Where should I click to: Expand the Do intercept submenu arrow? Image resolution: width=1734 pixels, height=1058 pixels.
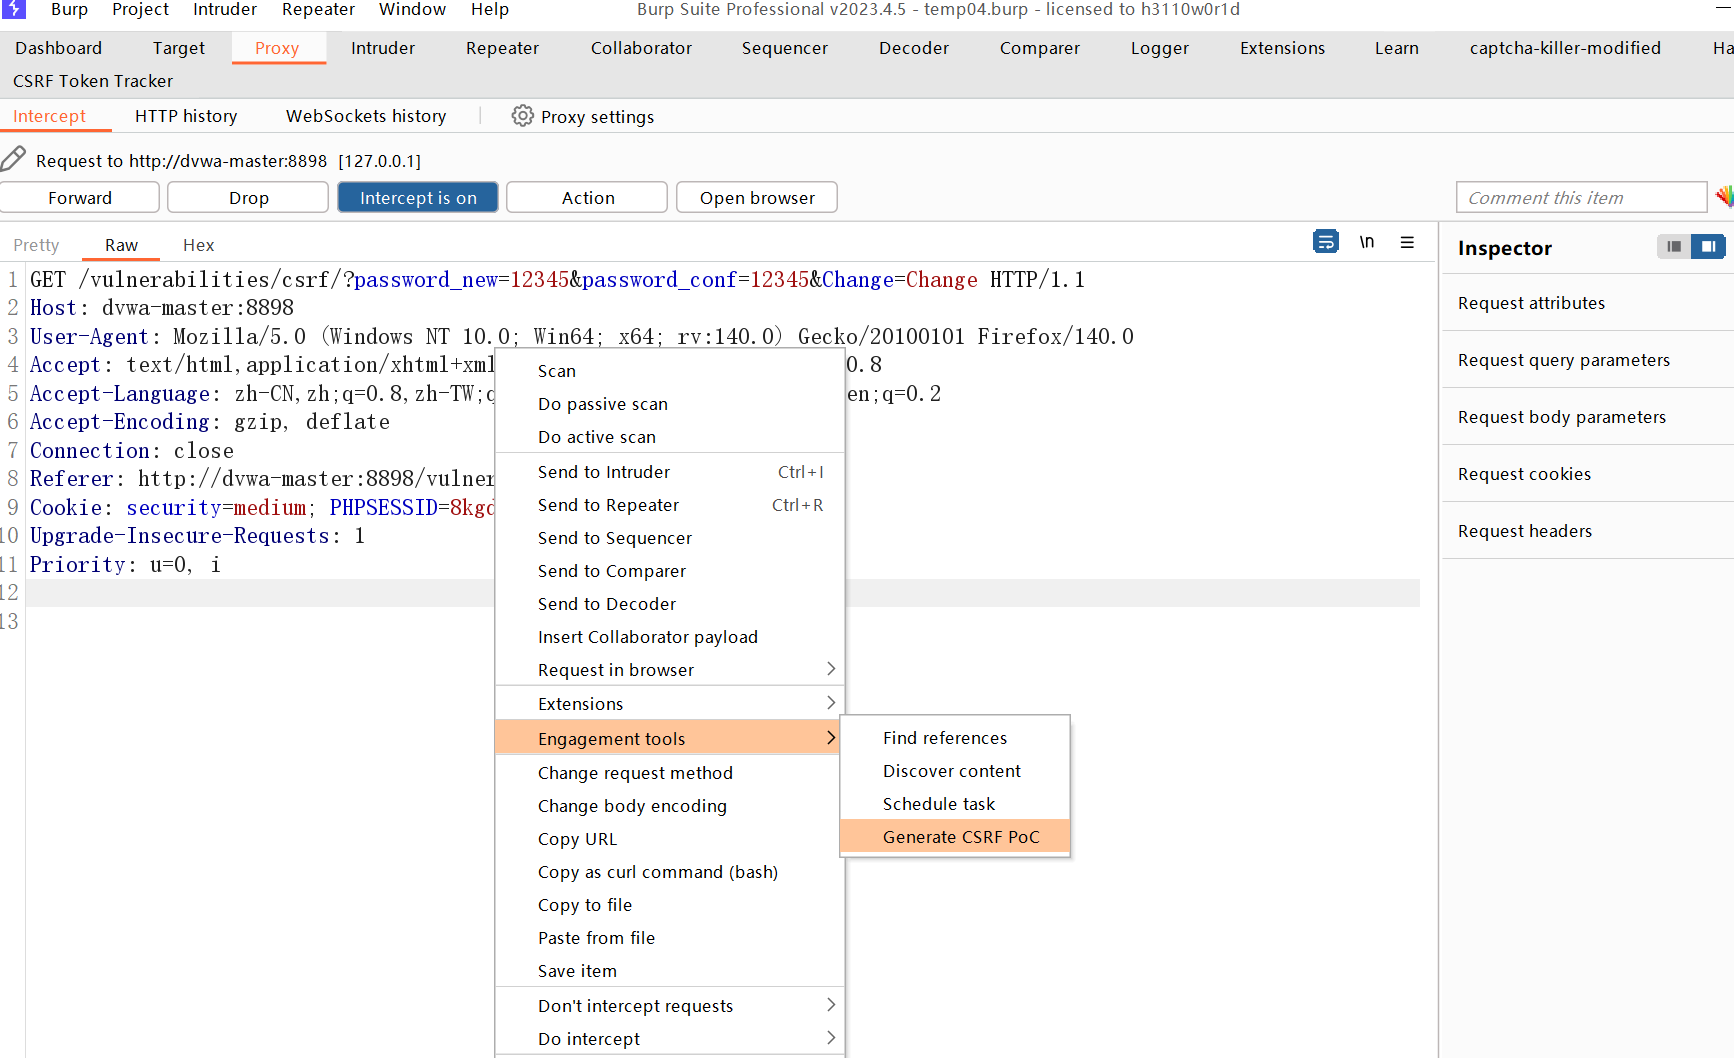coord(830,1038)
